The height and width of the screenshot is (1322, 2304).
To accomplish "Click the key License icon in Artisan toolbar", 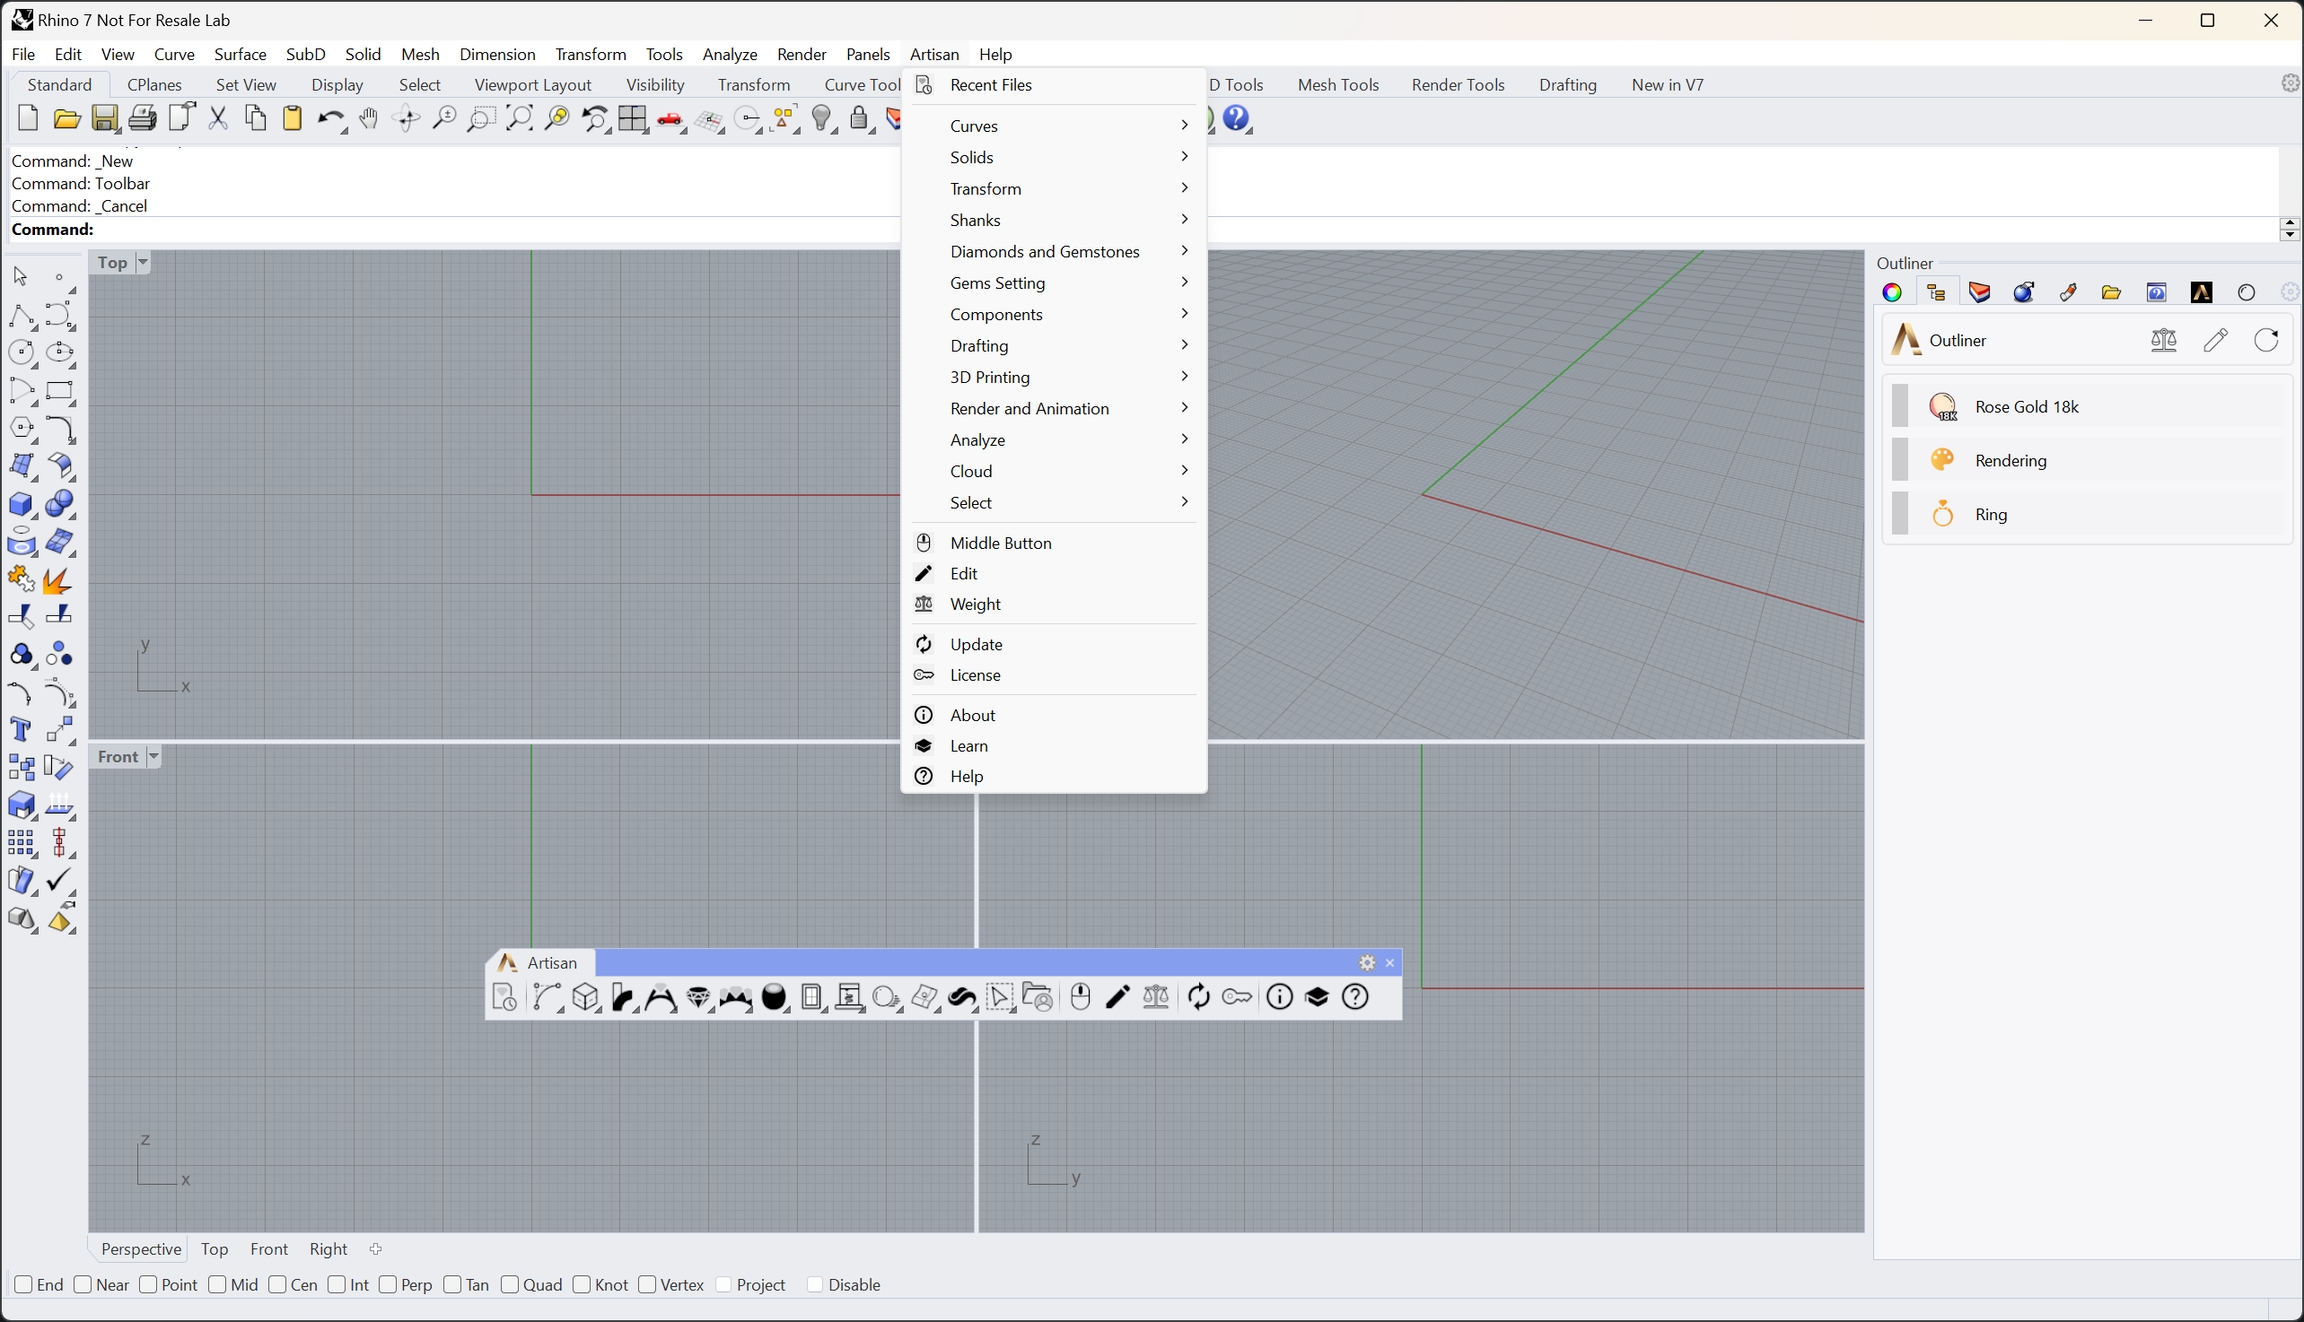I will pyautogui.click(x=1237, y=997).
